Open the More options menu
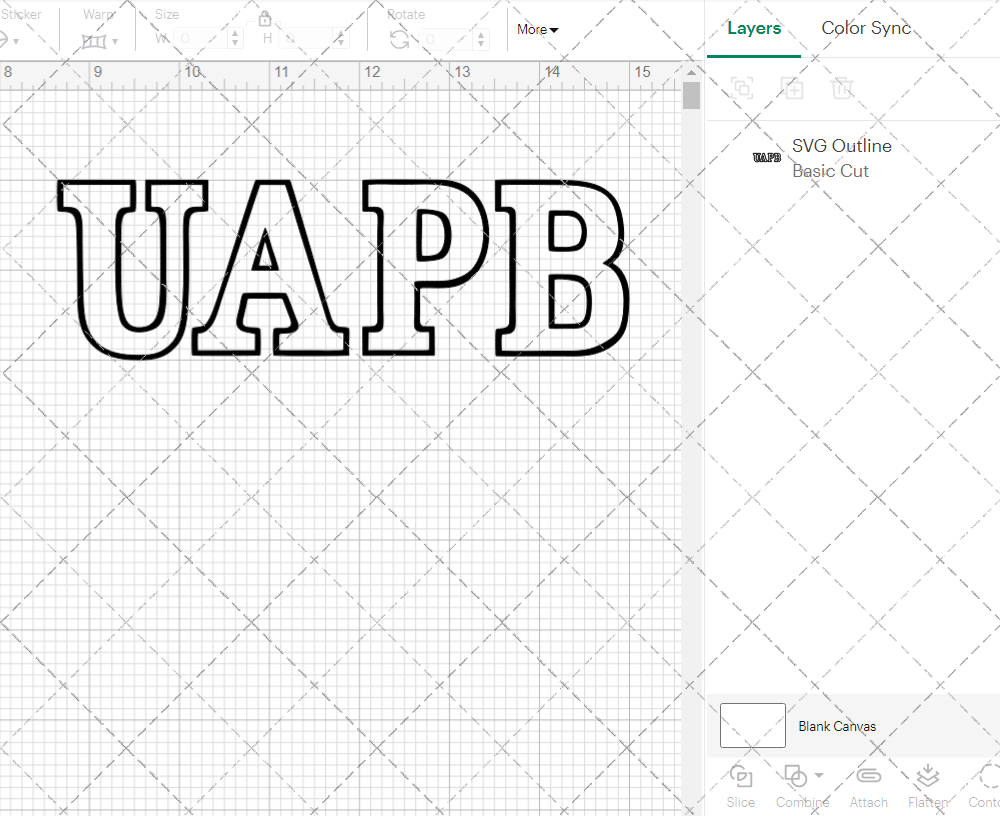The width and height of the screenshot is (1000, 816). [x=537, y=30]
